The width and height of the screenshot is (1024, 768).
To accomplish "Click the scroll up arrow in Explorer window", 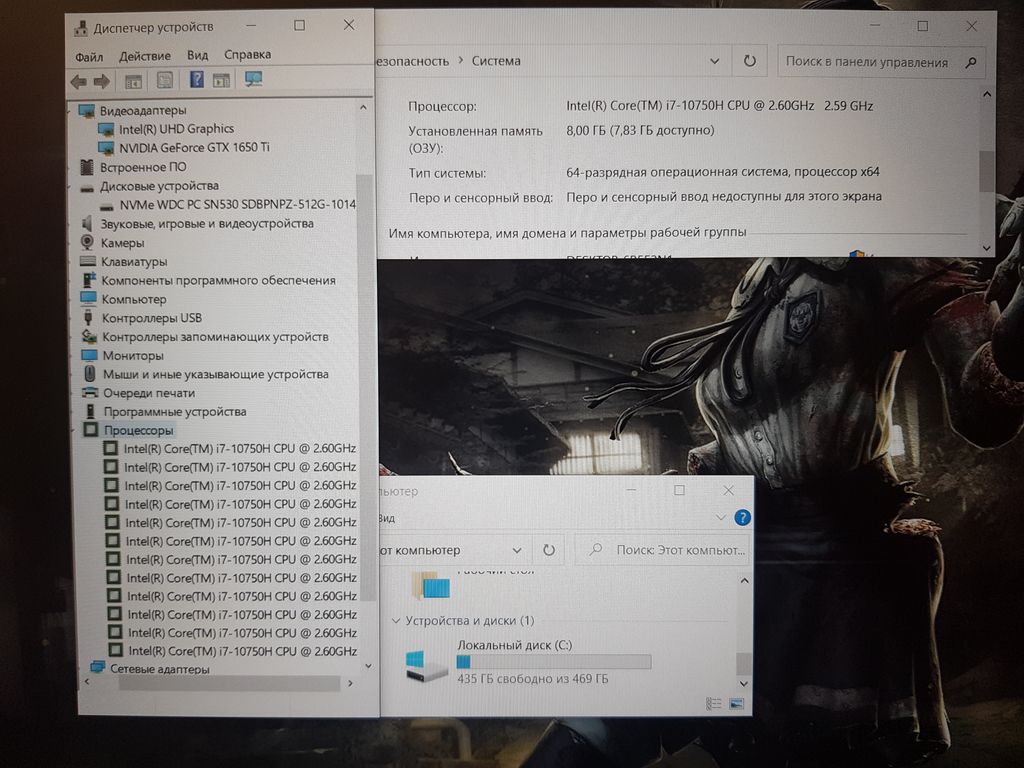I will pos(744,581).
